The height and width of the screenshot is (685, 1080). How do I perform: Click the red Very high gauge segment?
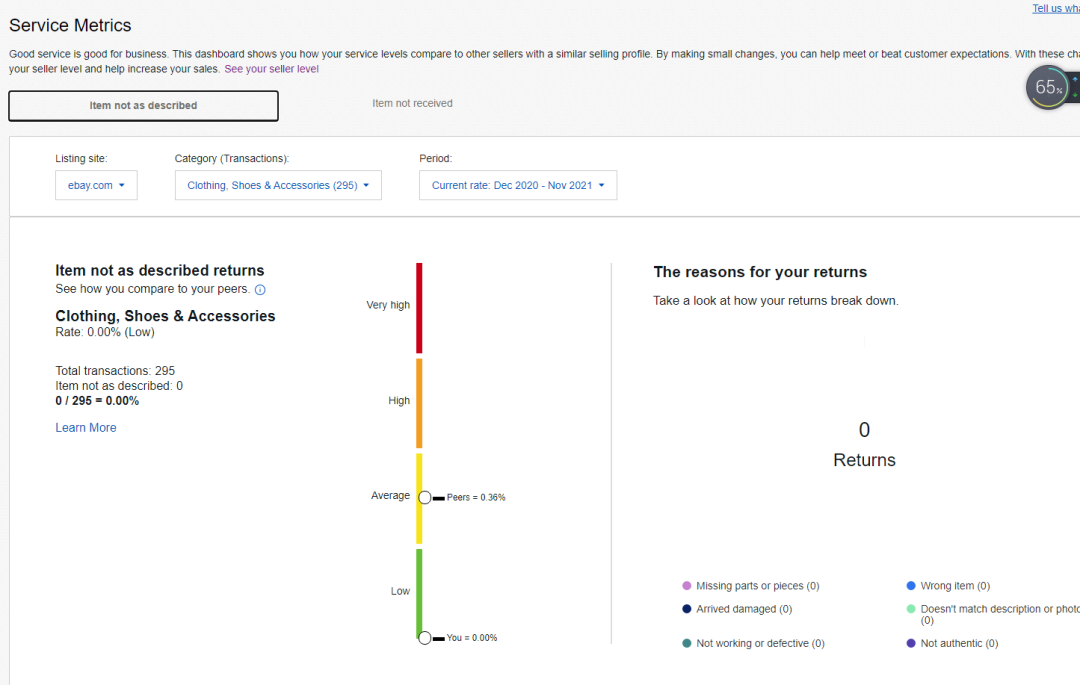point(420,308)
